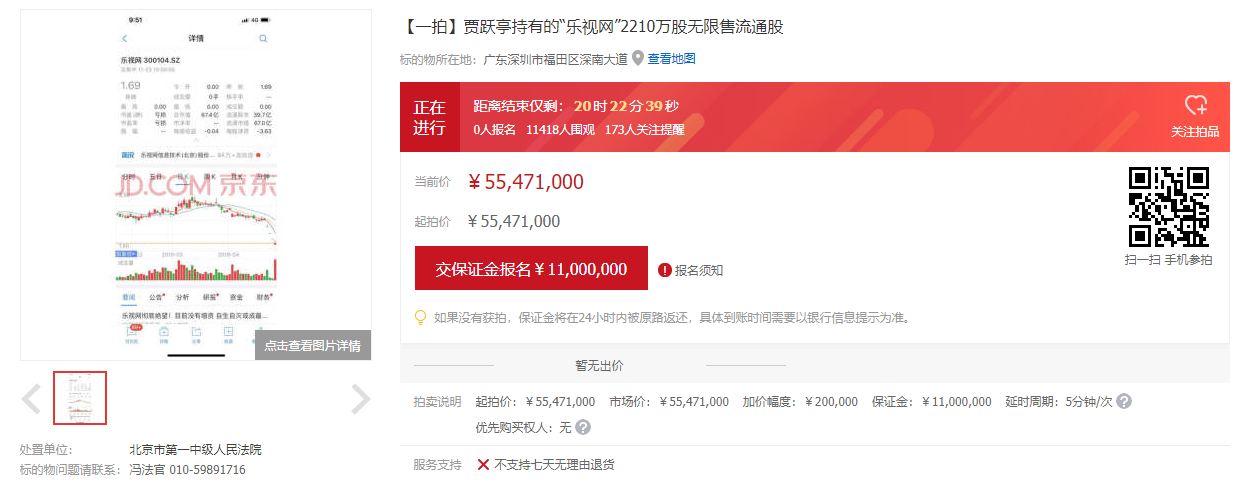Open the 查看地图 map link

coord(671,59)
